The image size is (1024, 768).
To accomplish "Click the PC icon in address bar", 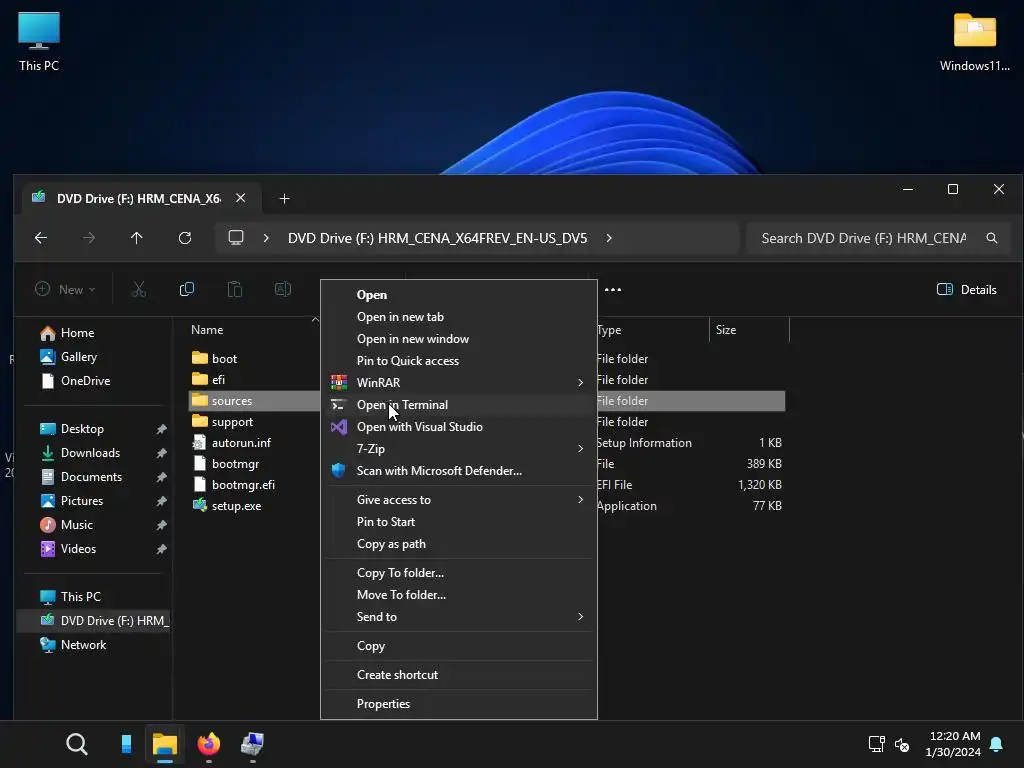I will pyautogui.click(x=236, y=238).
